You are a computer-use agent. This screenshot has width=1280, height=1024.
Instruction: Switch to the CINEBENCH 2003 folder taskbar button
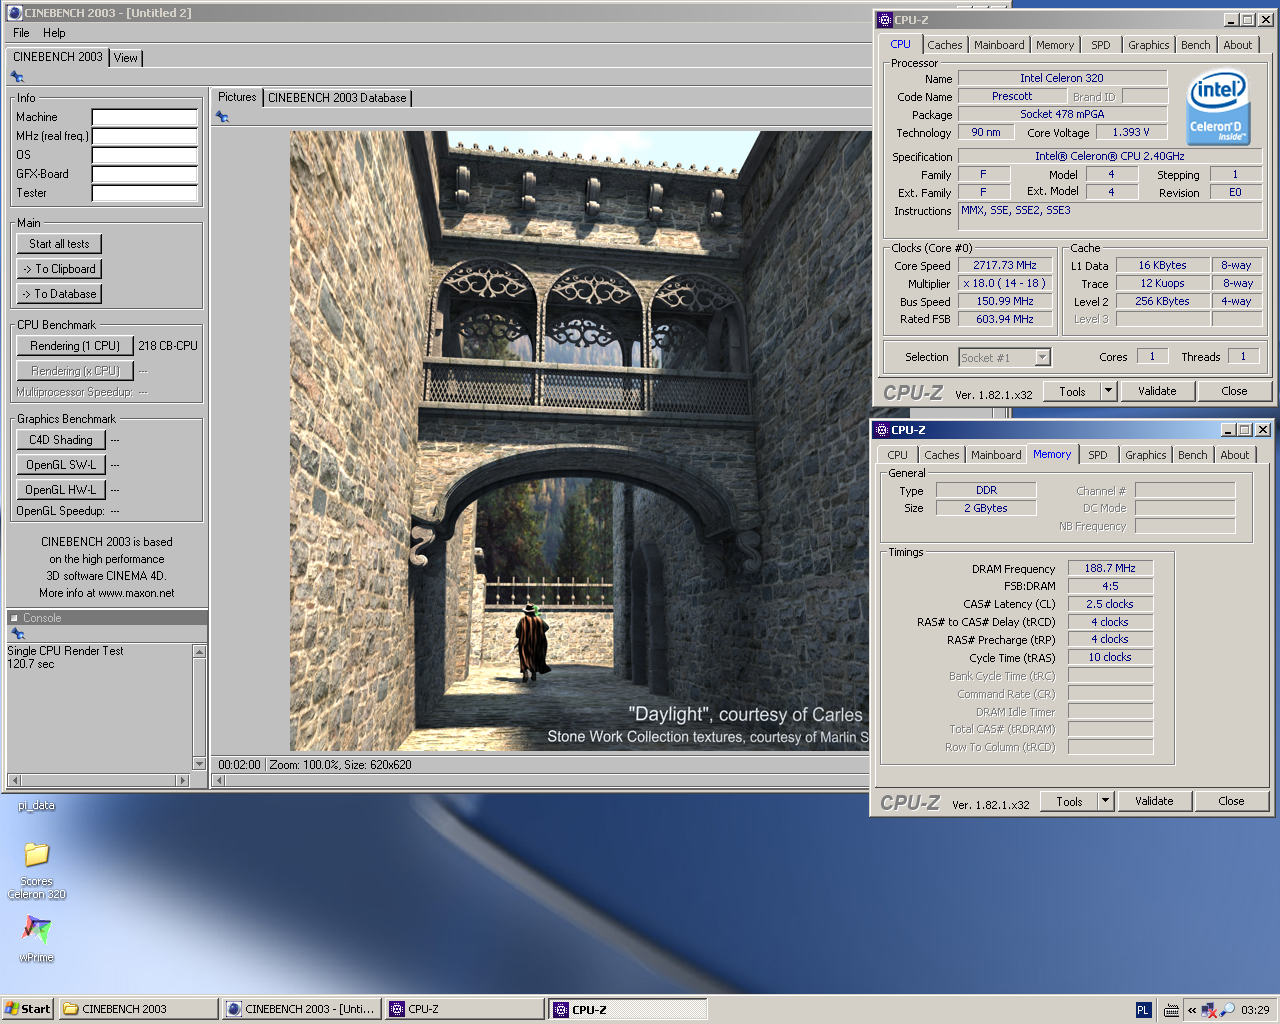(x=138, y=1009)
